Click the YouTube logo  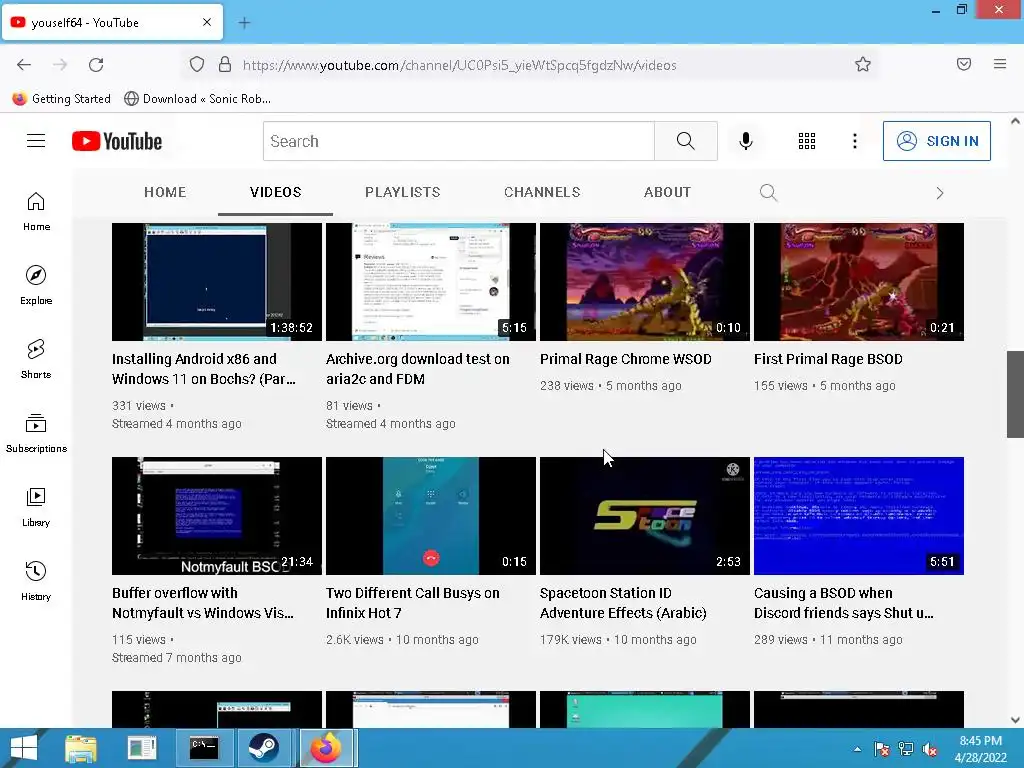point(117,141)
